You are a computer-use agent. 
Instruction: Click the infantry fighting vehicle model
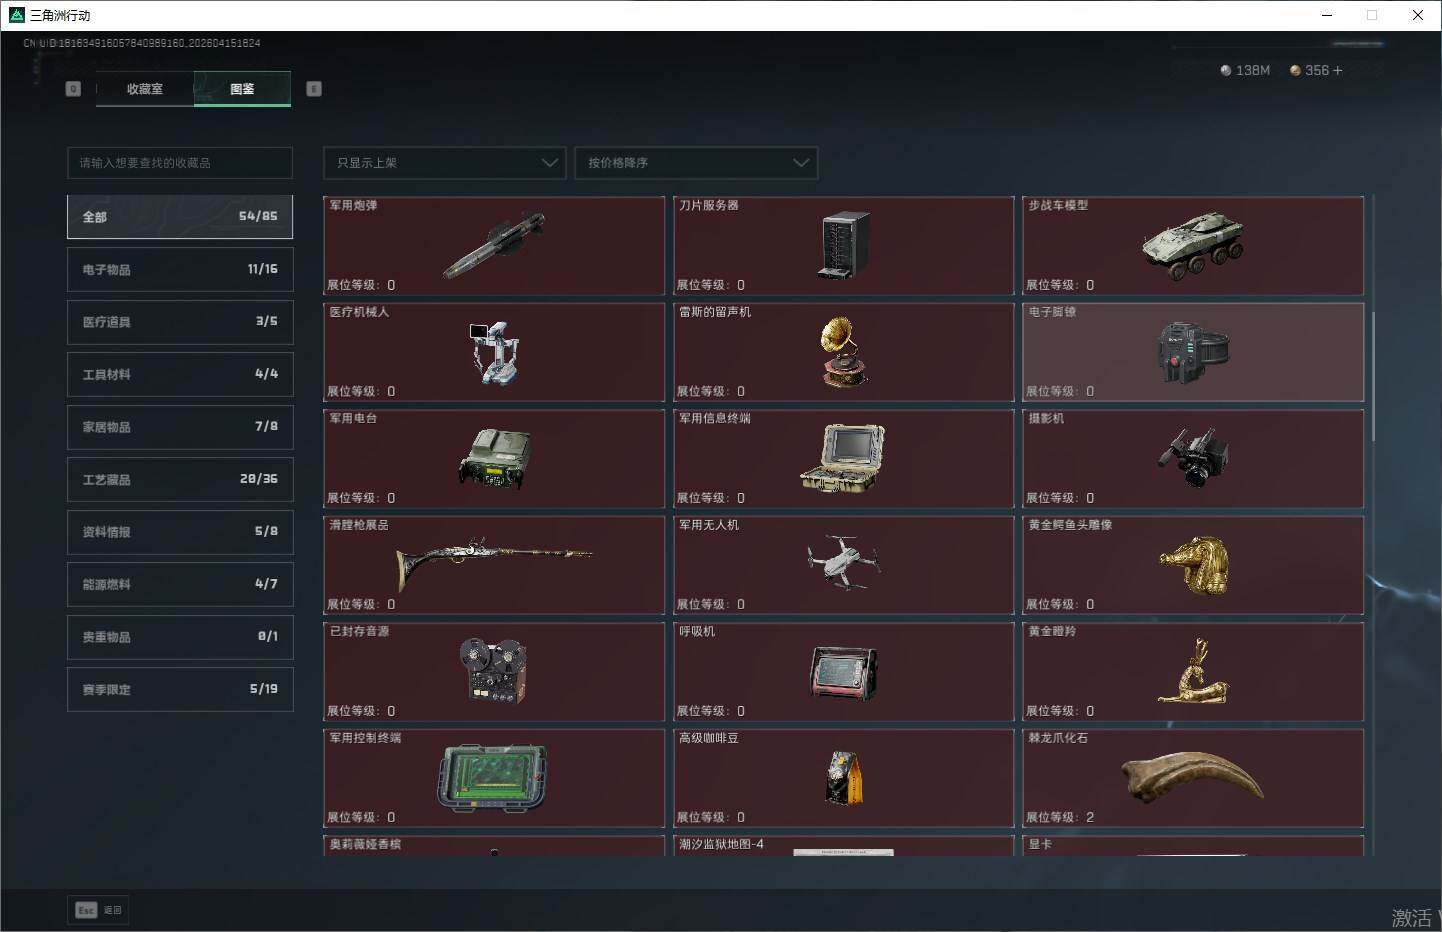pyautogui.click(x=1193, y=244)
